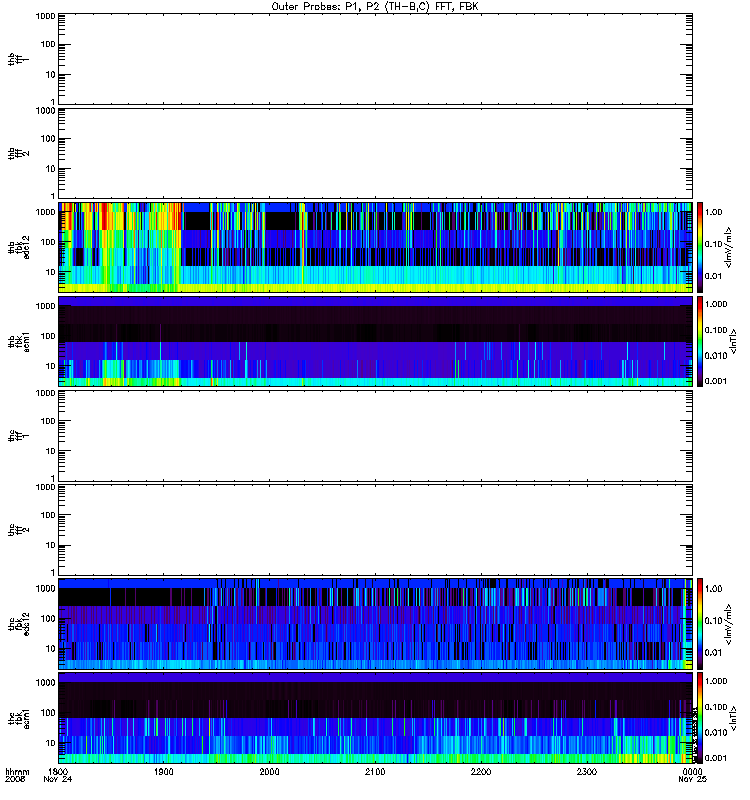Click the thc fbk edc12 spectrogram panel
The image size is (750, 800).
(375, 624)
